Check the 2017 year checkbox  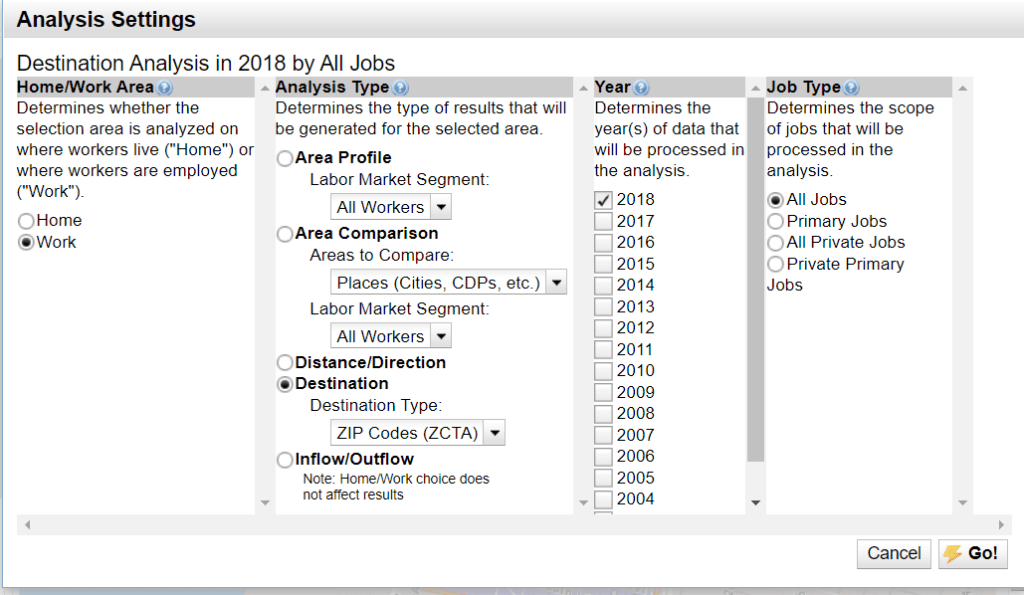604,221
